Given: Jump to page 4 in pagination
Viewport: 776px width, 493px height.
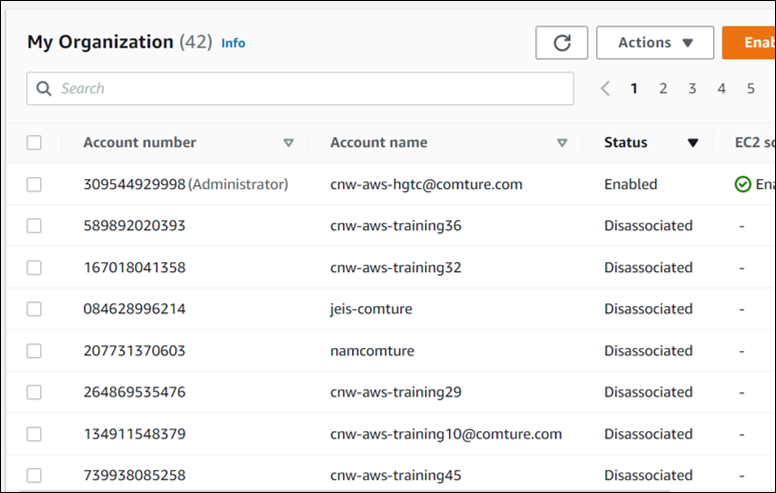Looking at the screenshot, I should (721, 89).
